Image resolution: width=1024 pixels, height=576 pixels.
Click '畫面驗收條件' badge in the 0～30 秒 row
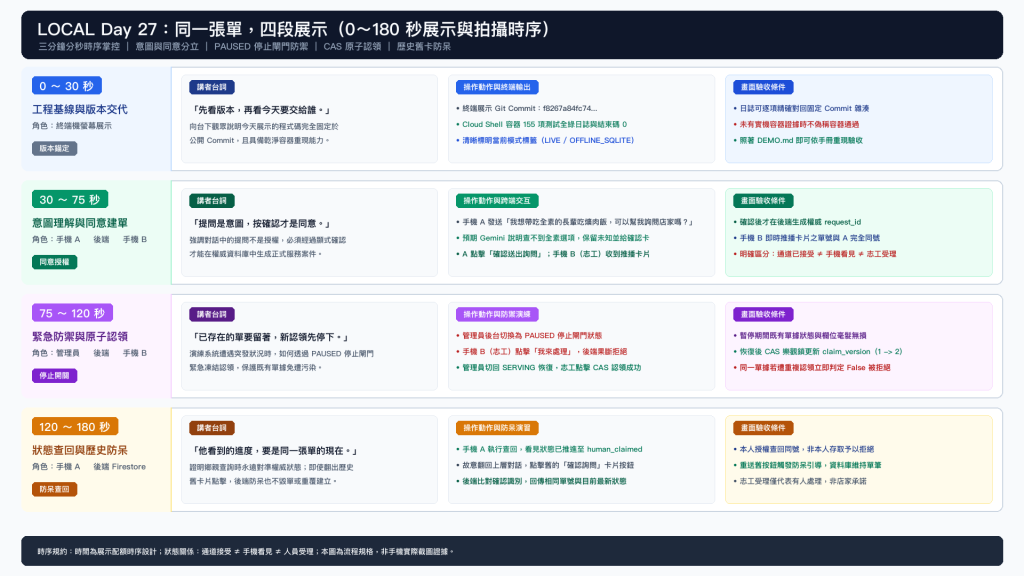coord(763,87)
